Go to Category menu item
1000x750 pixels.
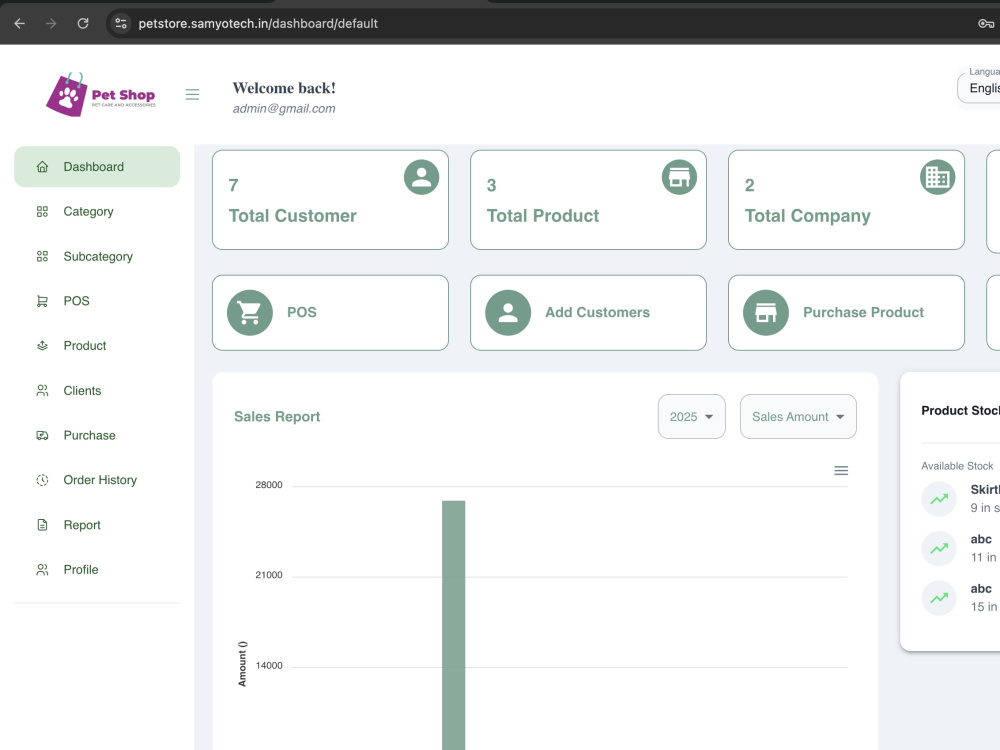pyautogui.click(x=97, y=212)
